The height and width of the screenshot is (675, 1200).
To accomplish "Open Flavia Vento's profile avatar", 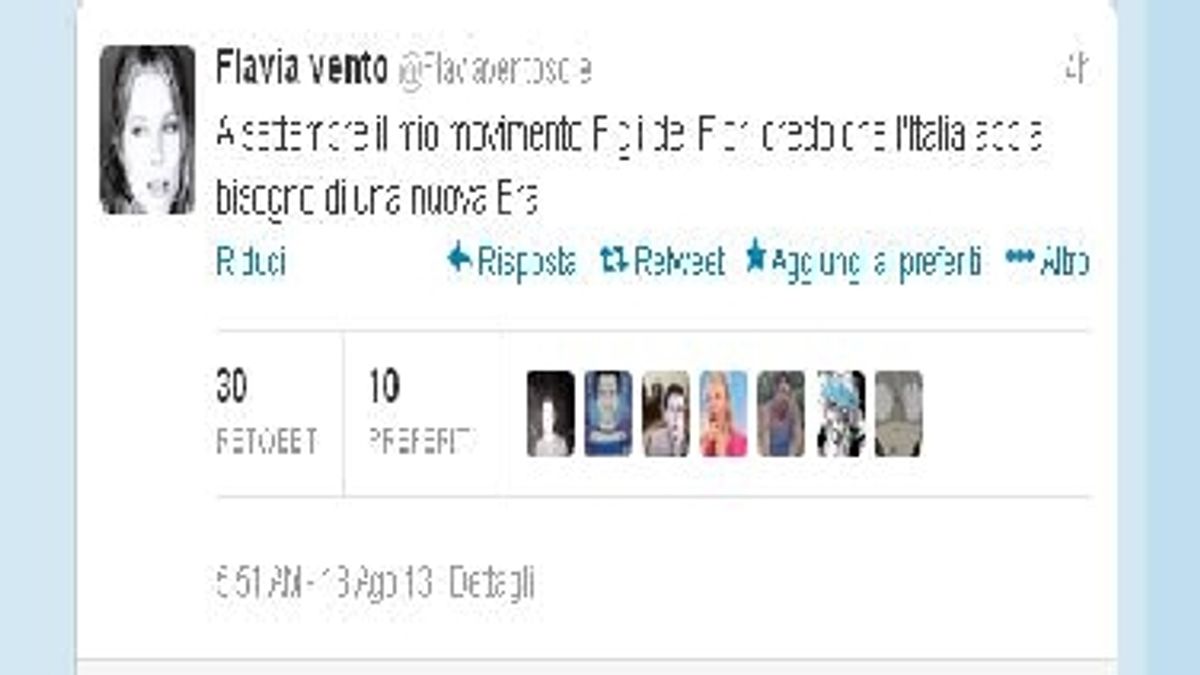I will pos(147,130).
